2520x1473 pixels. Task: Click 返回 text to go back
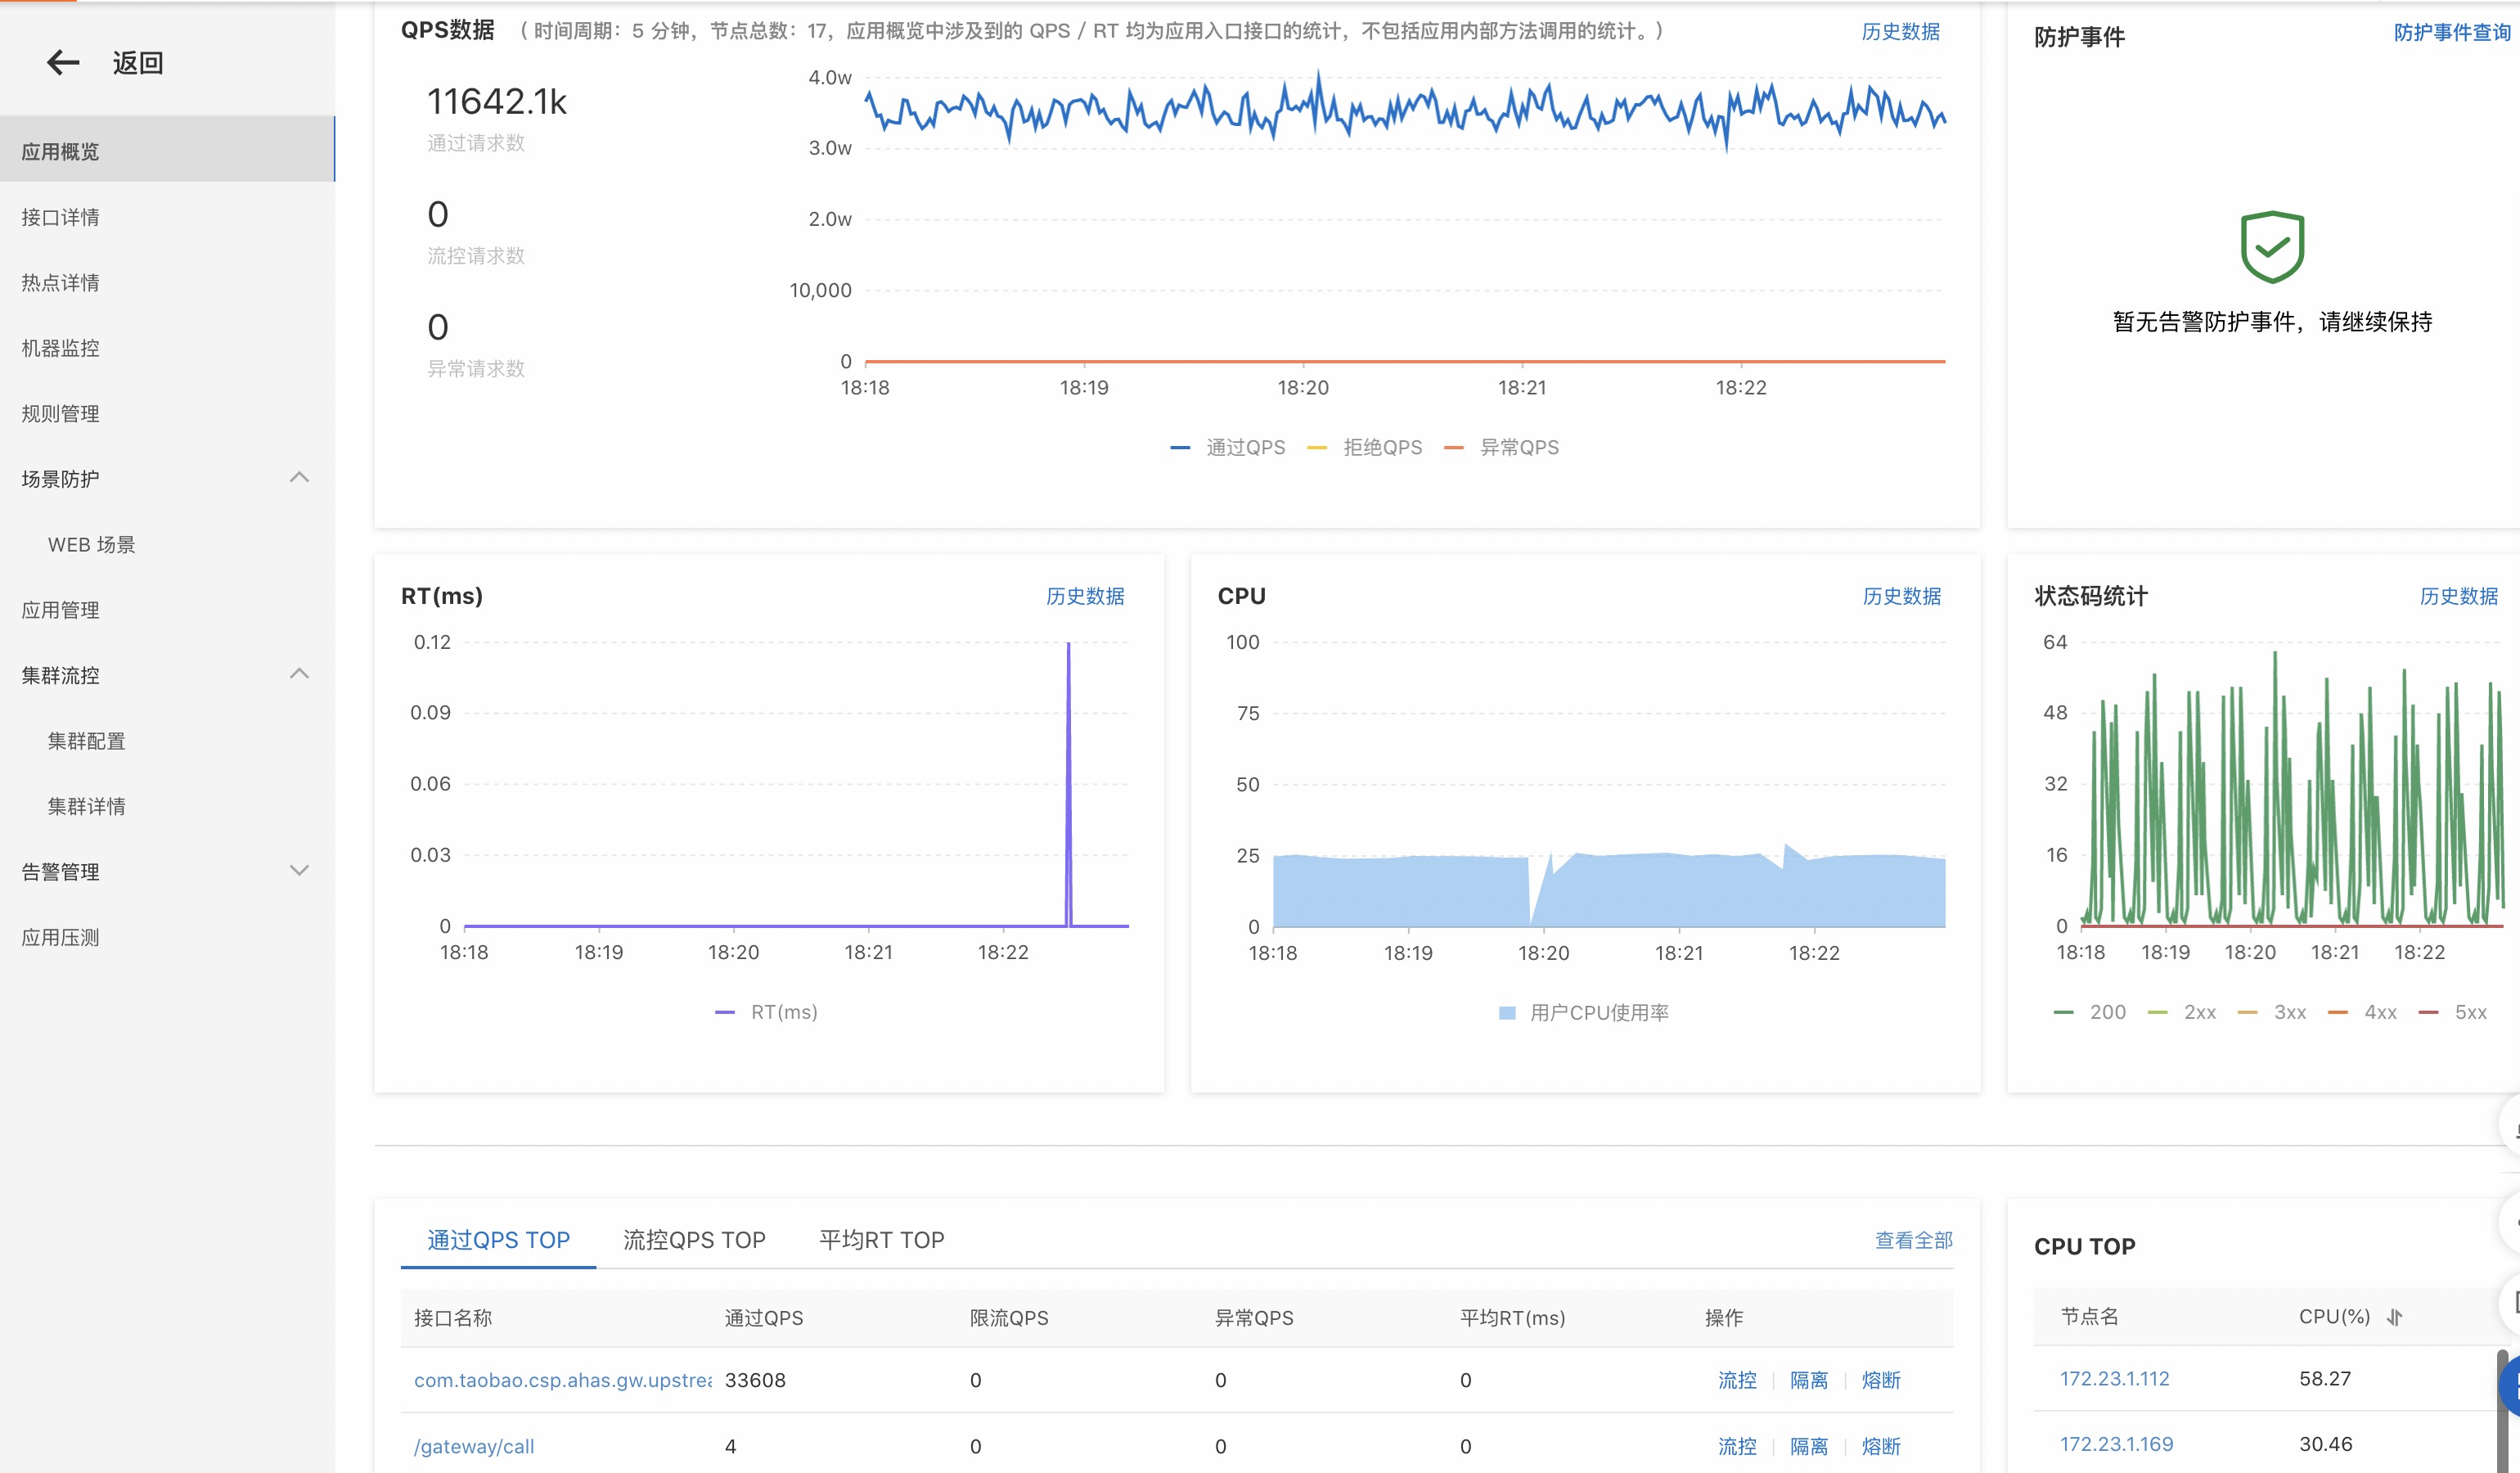point(138,63)
